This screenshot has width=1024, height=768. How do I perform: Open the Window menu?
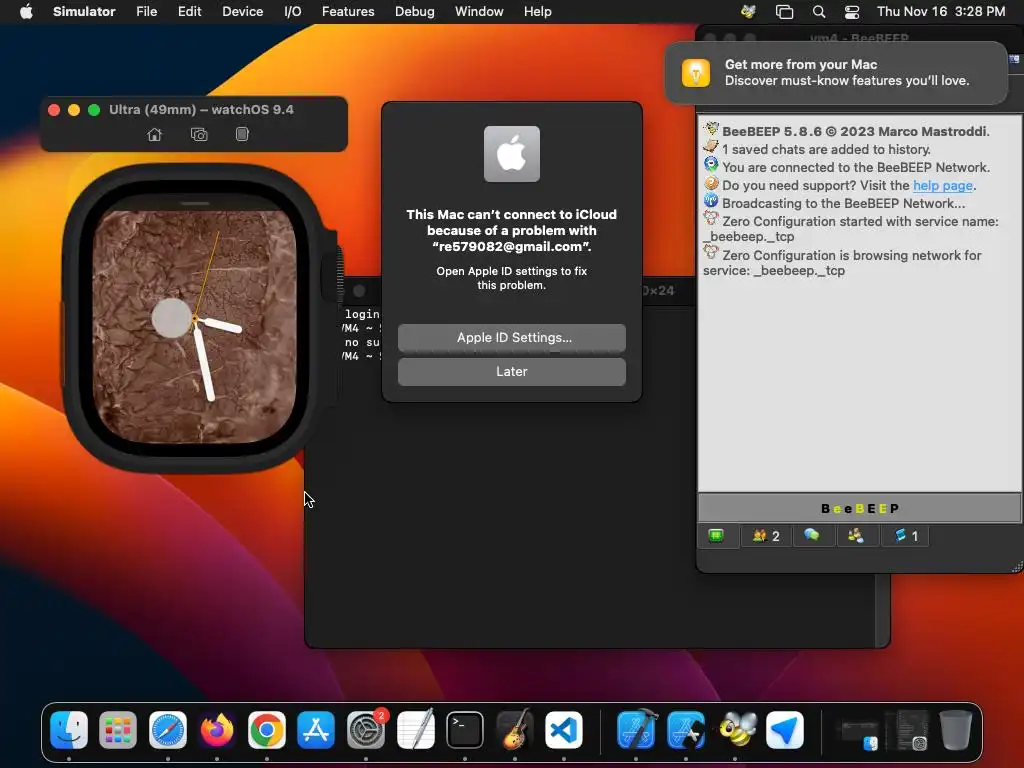tap(479, 12)
